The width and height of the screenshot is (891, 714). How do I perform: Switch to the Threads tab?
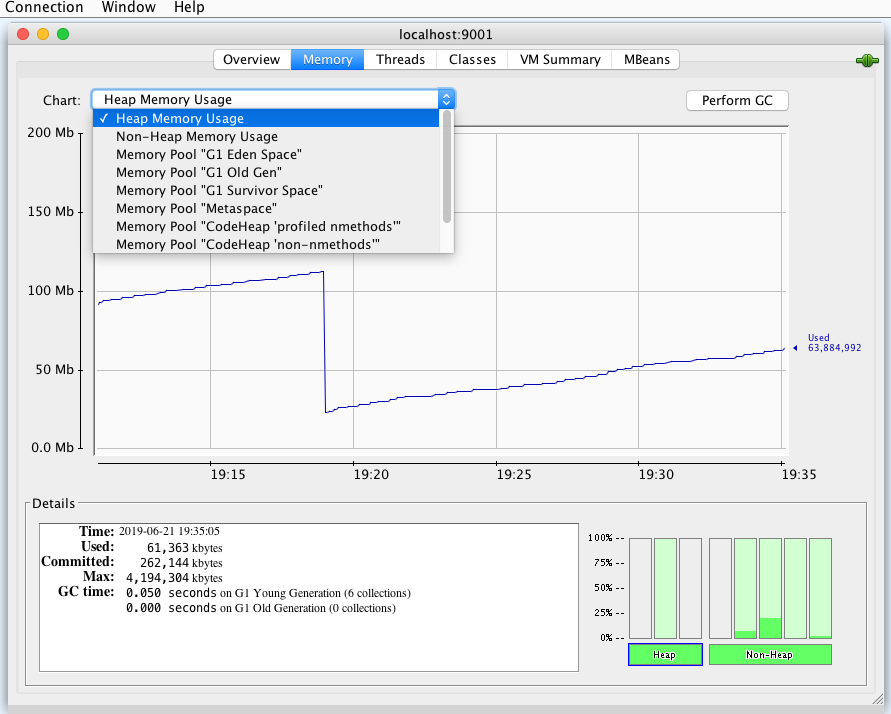coord(400,60)
